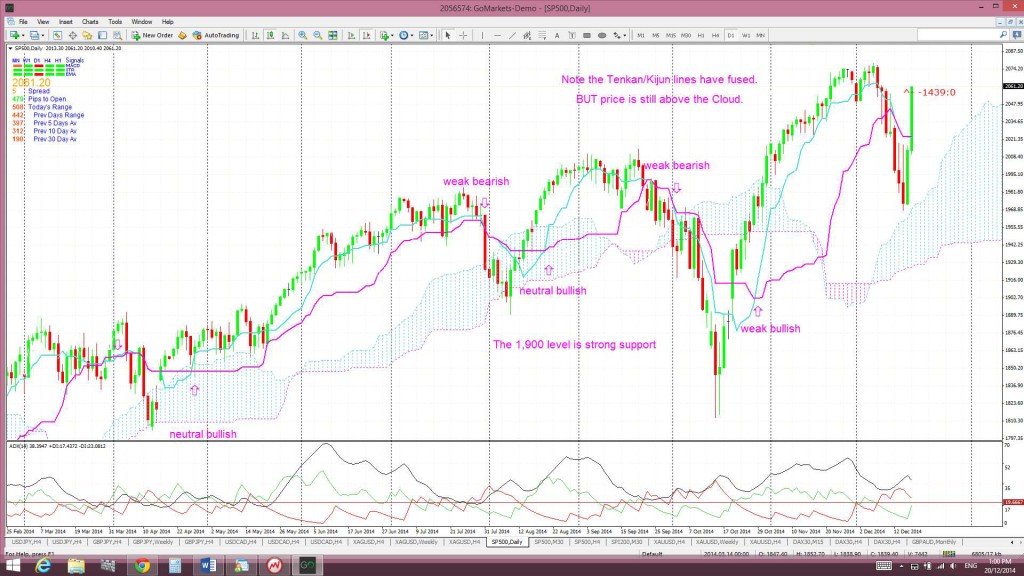The width and height of the screenshot is (1024, 576).
Task: Open the Strategy Tester icon
Action: pyautogui.click(x=118, y=35)
